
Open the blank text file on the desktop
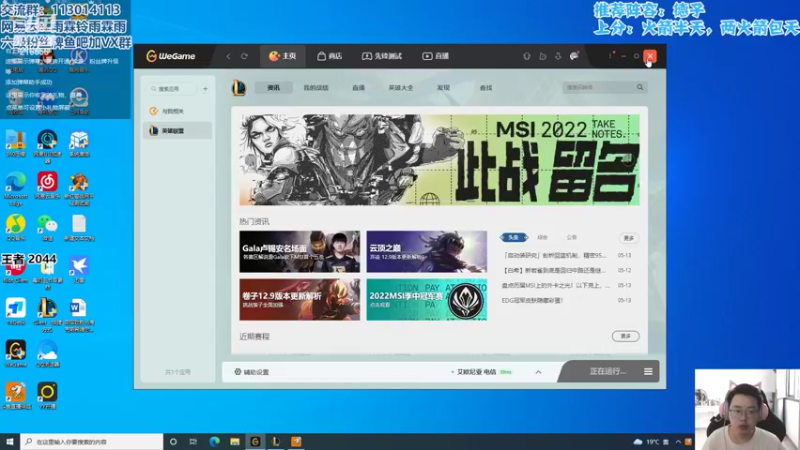click(x=79, y=227)
